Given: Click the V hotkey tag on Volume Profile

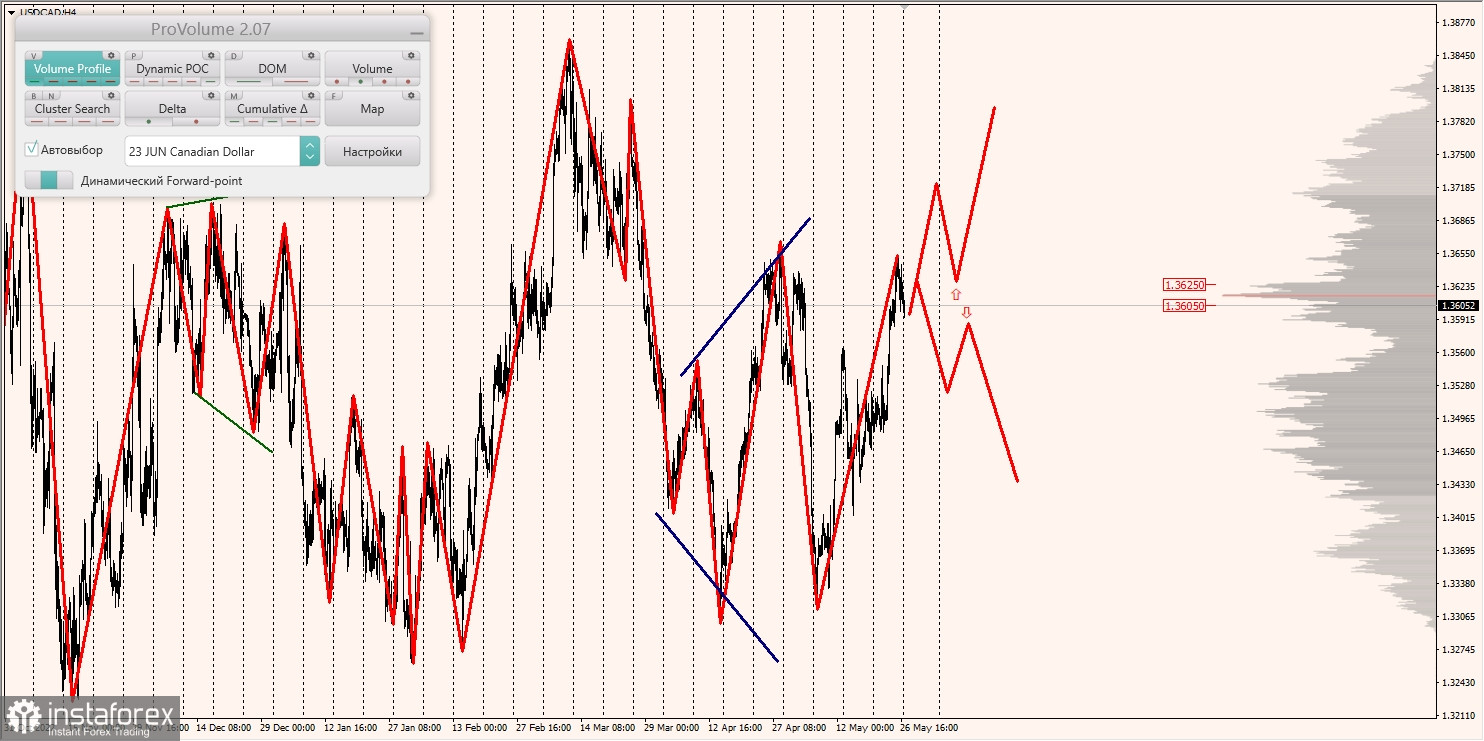Looking at the screenshot, I should [34, 55].
